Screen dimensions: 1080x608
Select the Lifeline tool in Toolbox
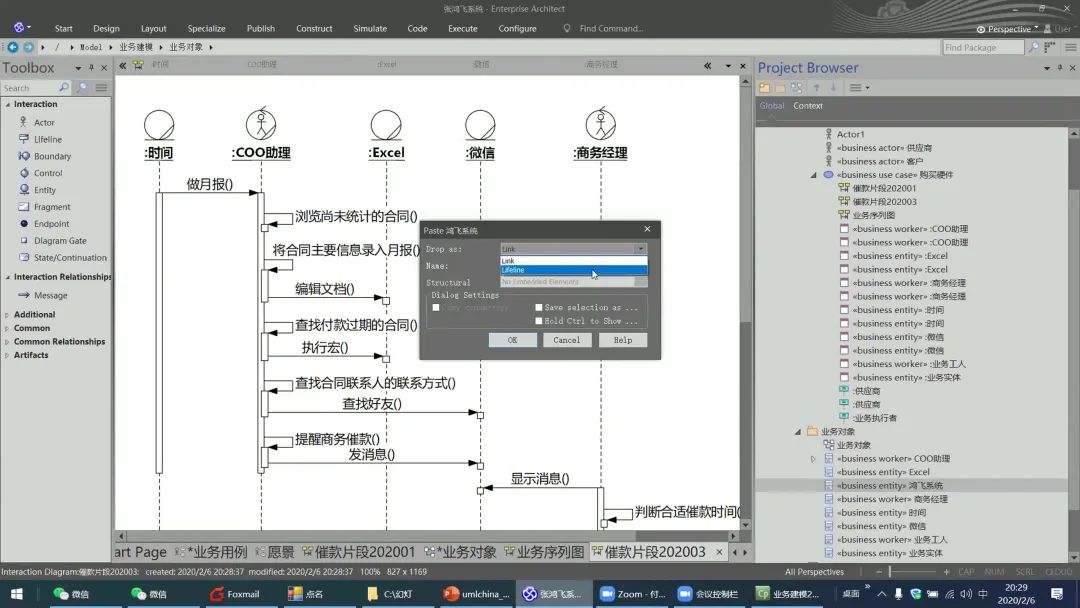(x=40, y=139)
